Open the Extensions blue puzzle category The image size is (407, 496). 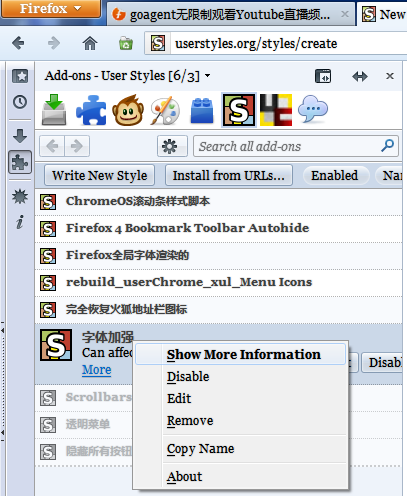[91, 110]
